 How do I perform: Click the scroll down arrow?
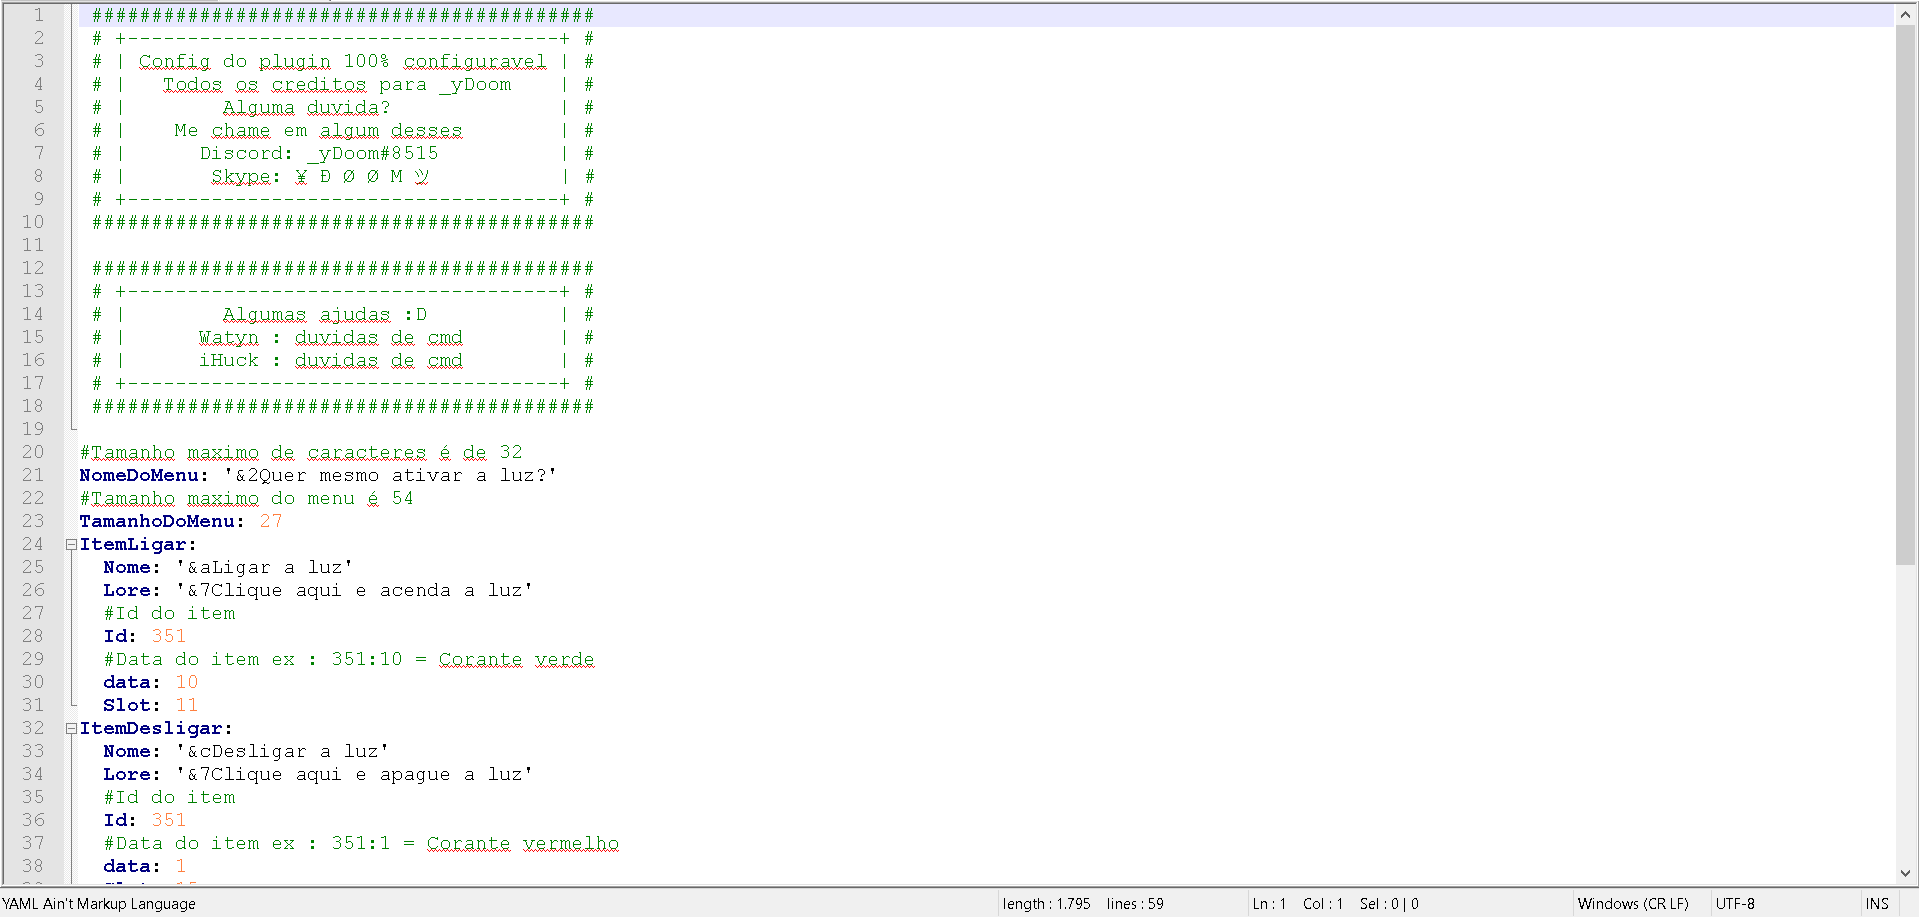(1905, 873)
